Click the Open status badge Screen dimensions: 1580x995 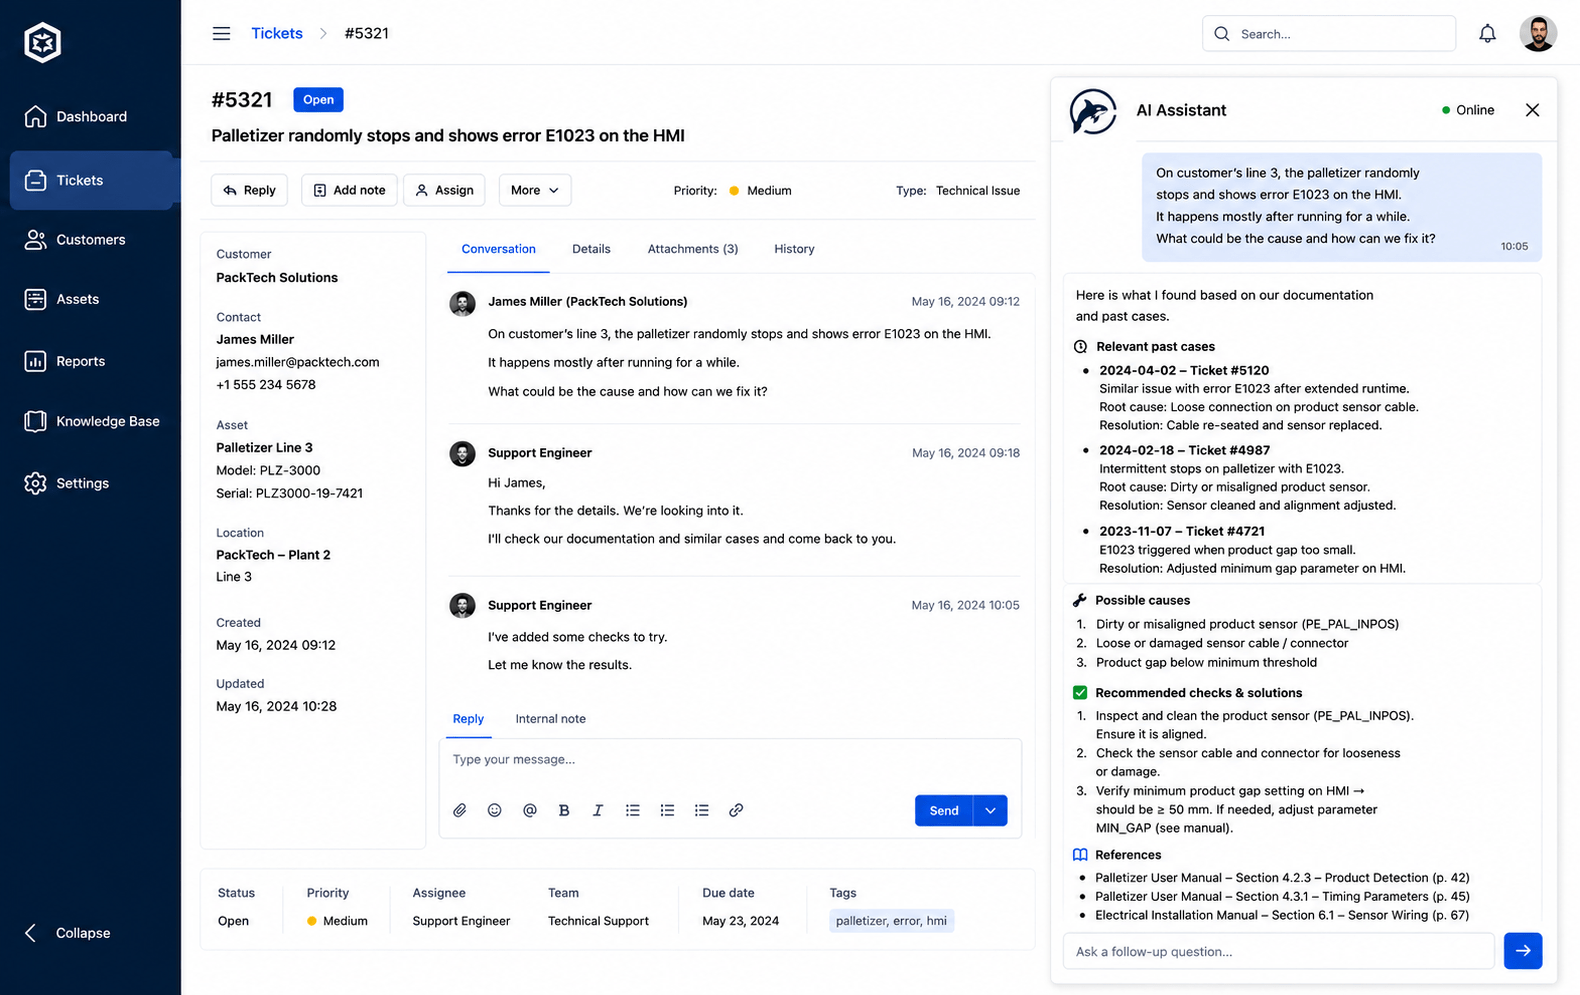318,100
